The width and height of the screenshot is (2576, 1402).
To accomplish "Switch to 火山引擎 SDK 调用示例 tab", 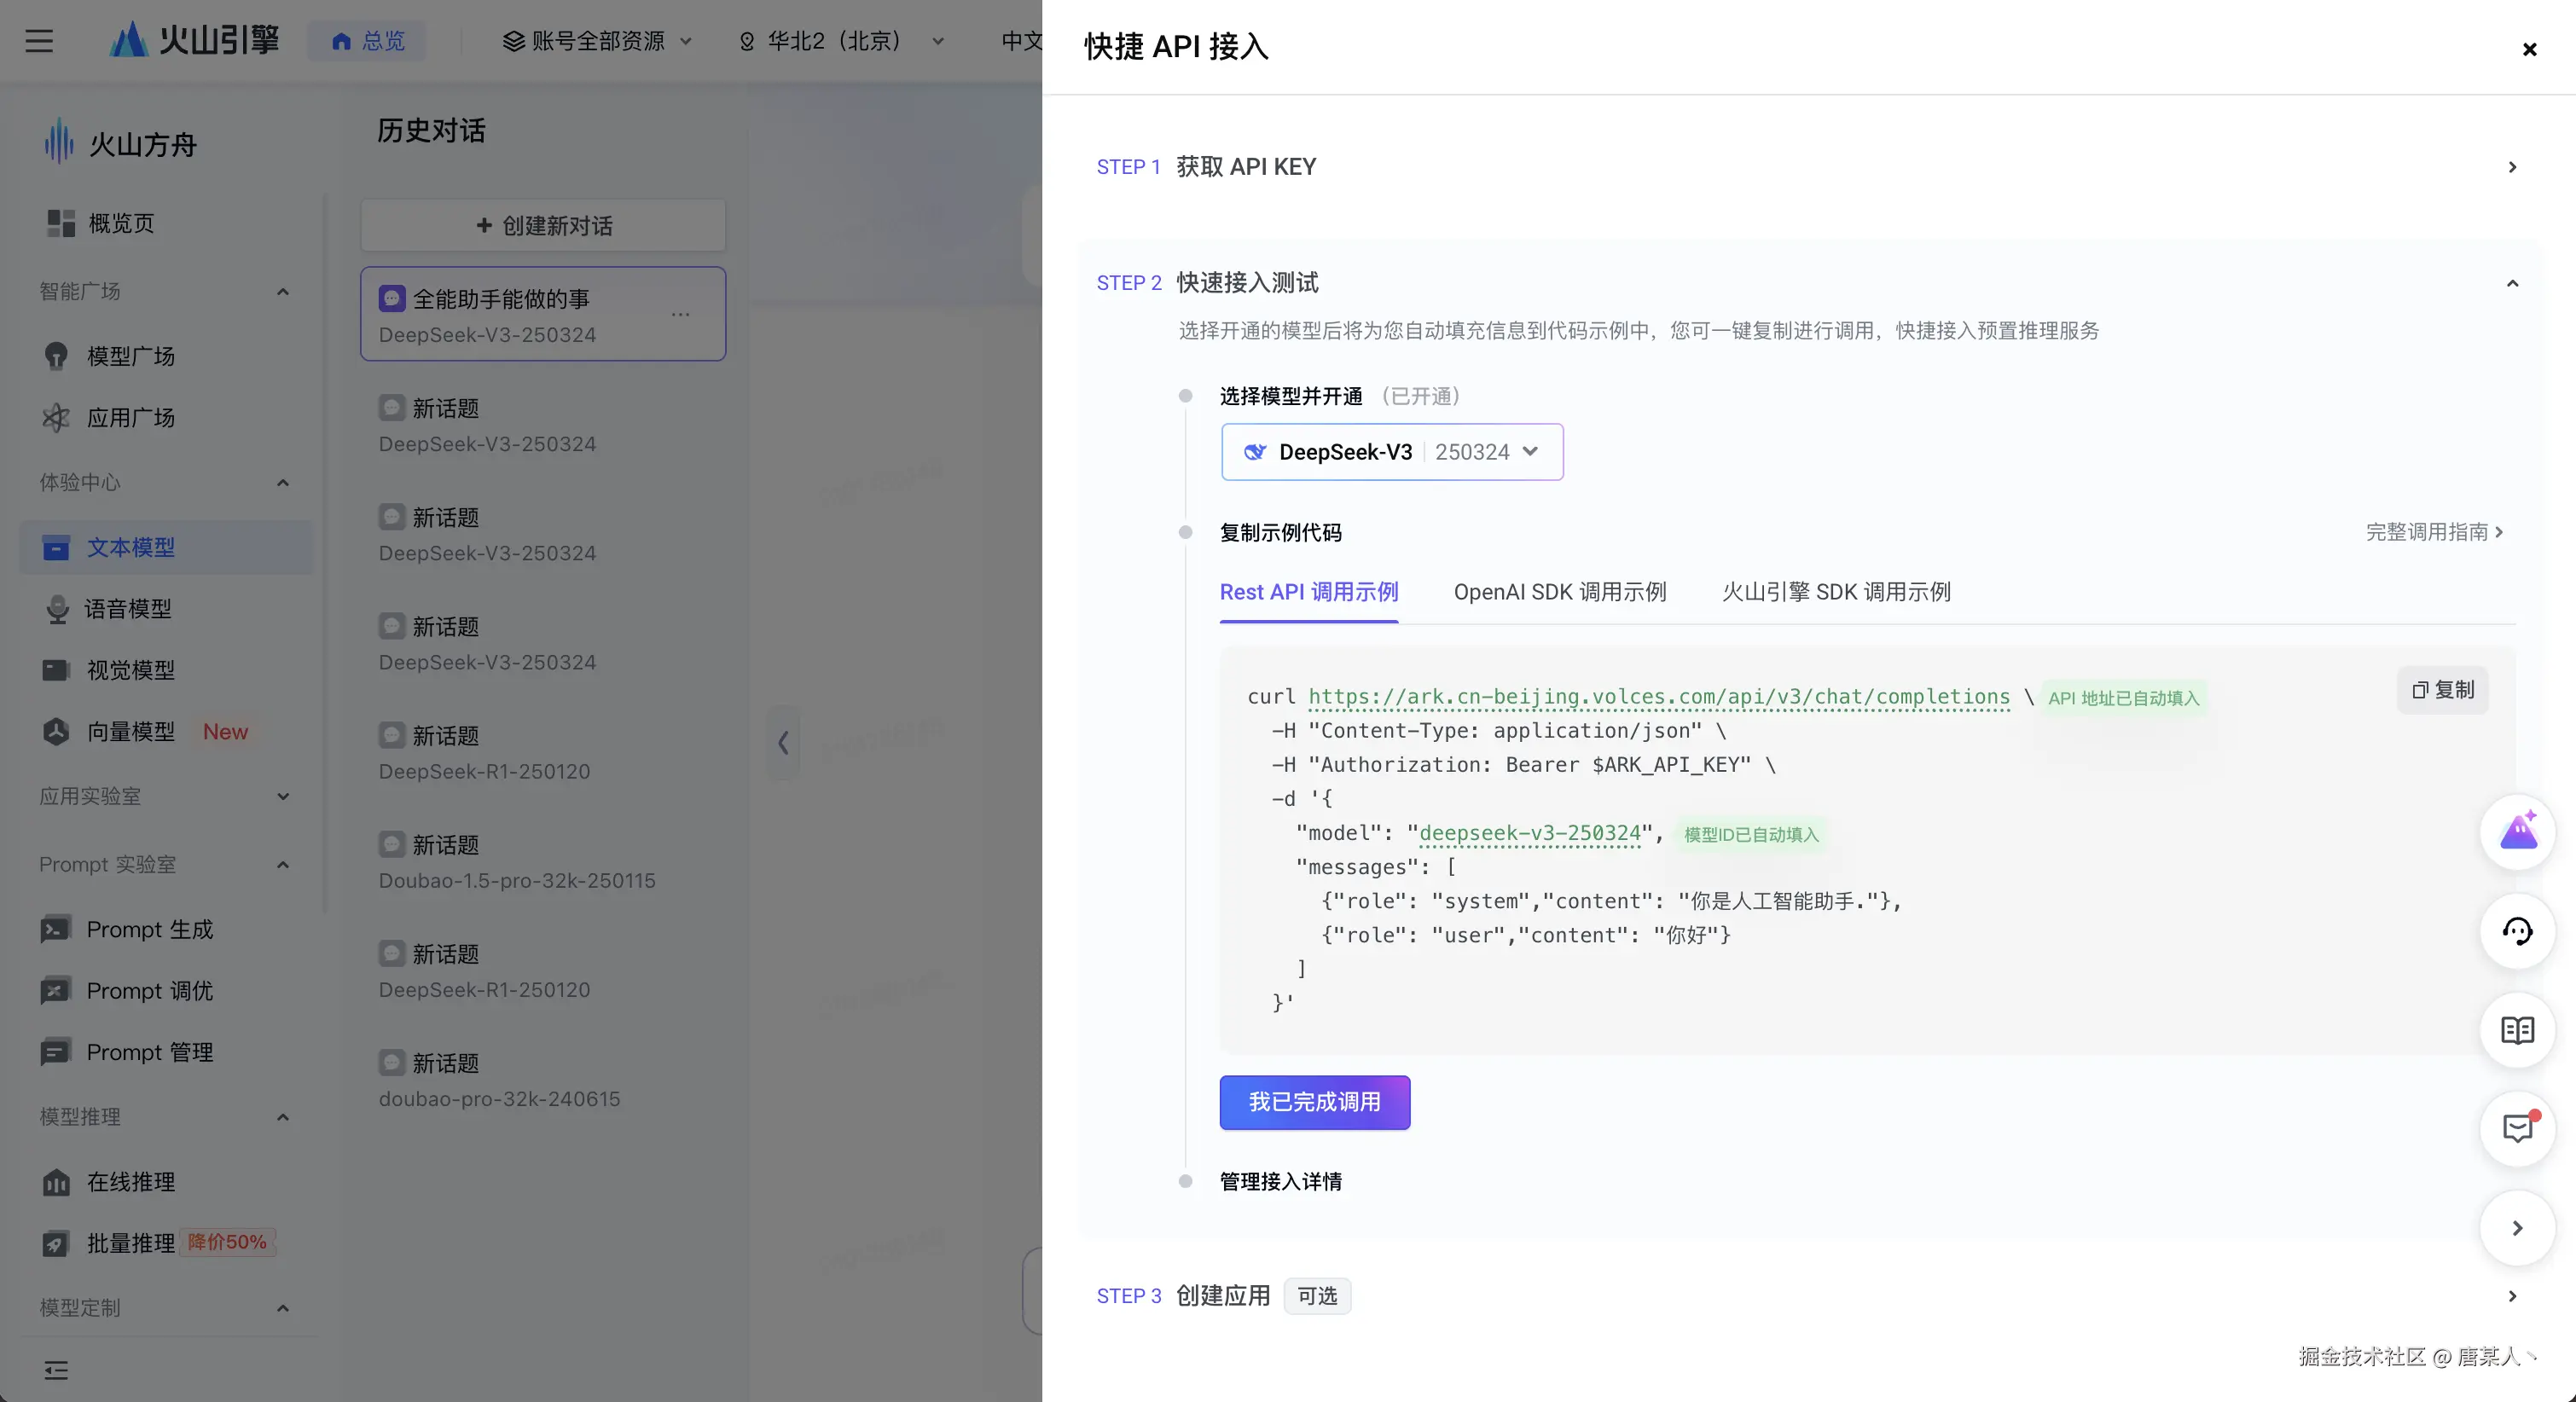I will tap(1835, 592).
